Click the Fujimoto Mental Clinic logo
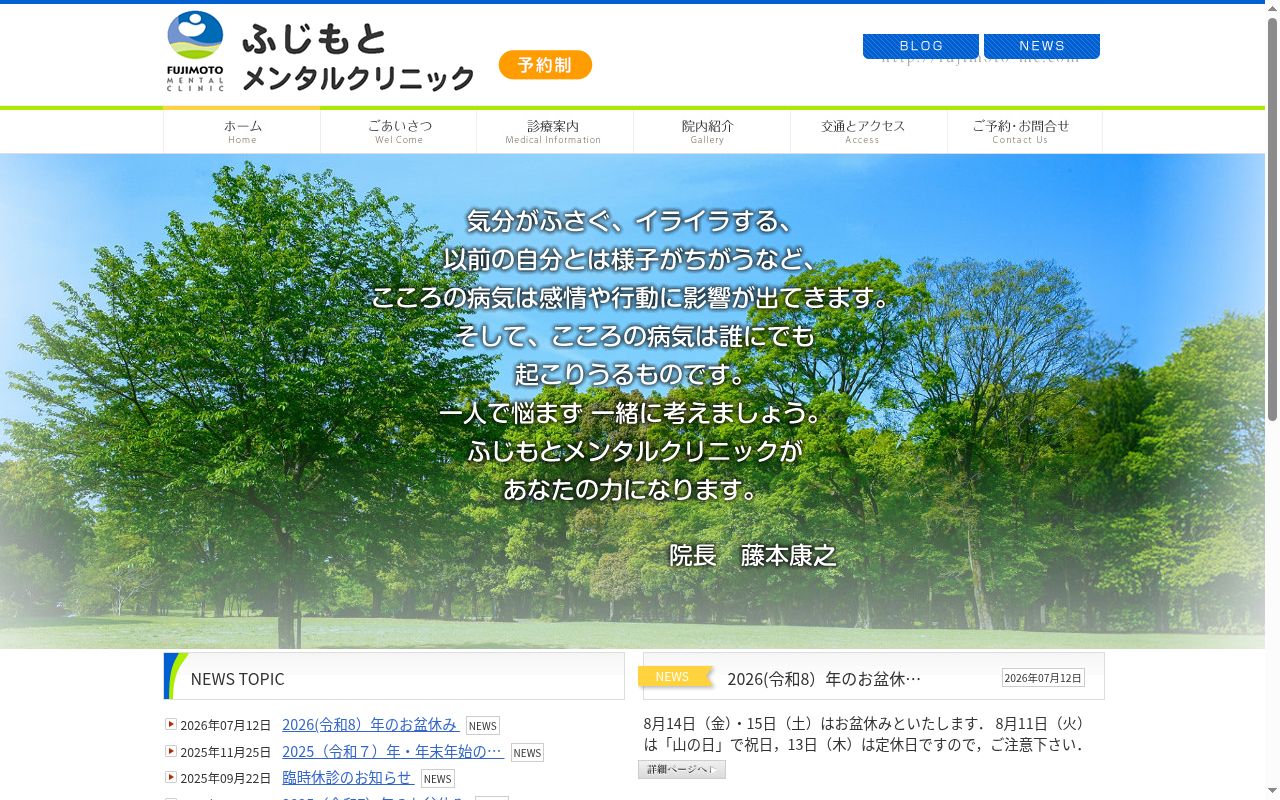1280x800 pixels. tap(196, 51)
